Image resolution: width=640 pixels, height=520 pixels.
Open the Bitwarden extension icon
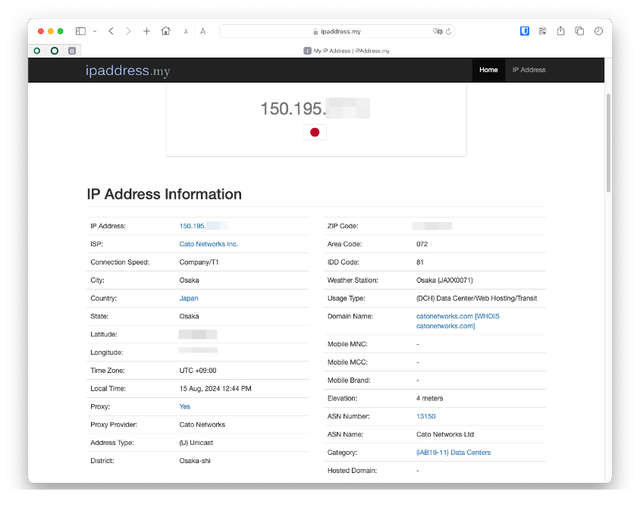tap(524, 31)
